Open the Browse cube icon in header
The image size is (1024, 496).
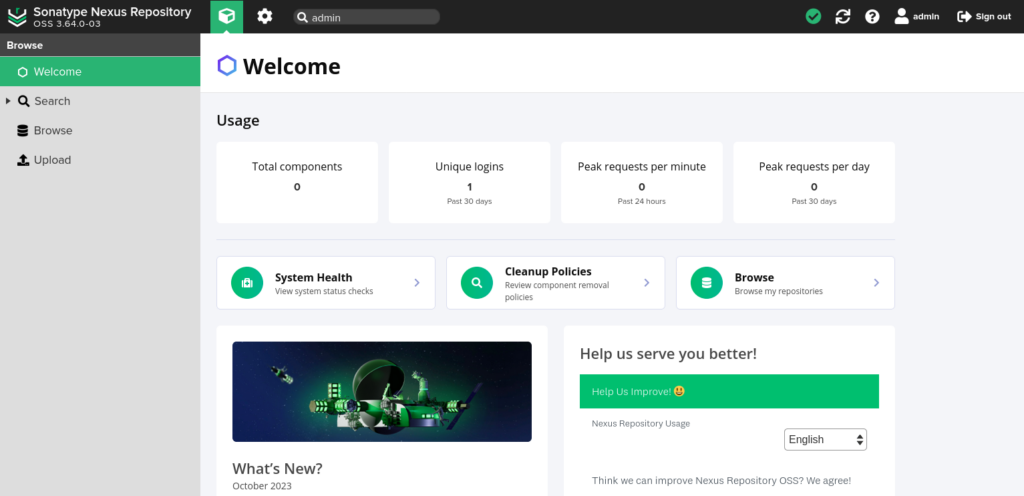pyautogui.click(x=227, y=16)
